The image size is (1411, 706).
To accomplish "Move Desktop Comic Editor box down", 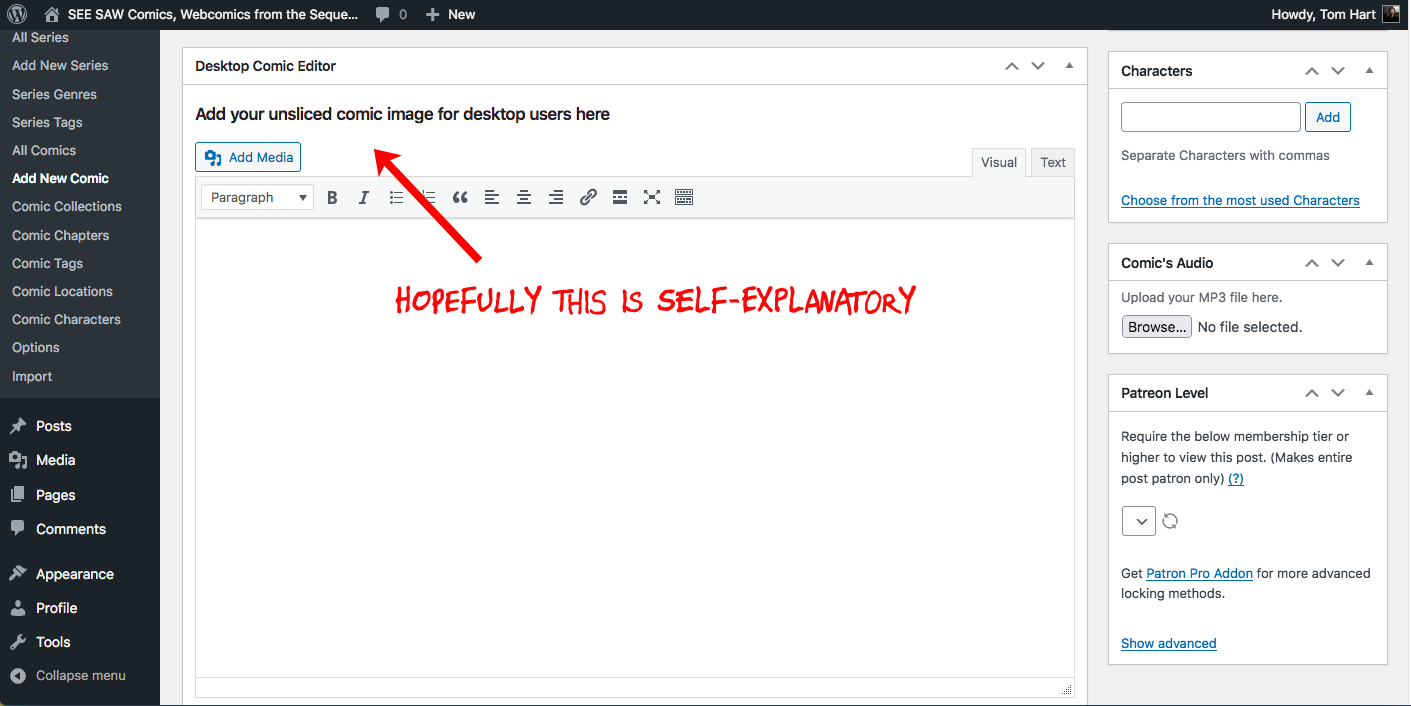I will [1038, 66].
